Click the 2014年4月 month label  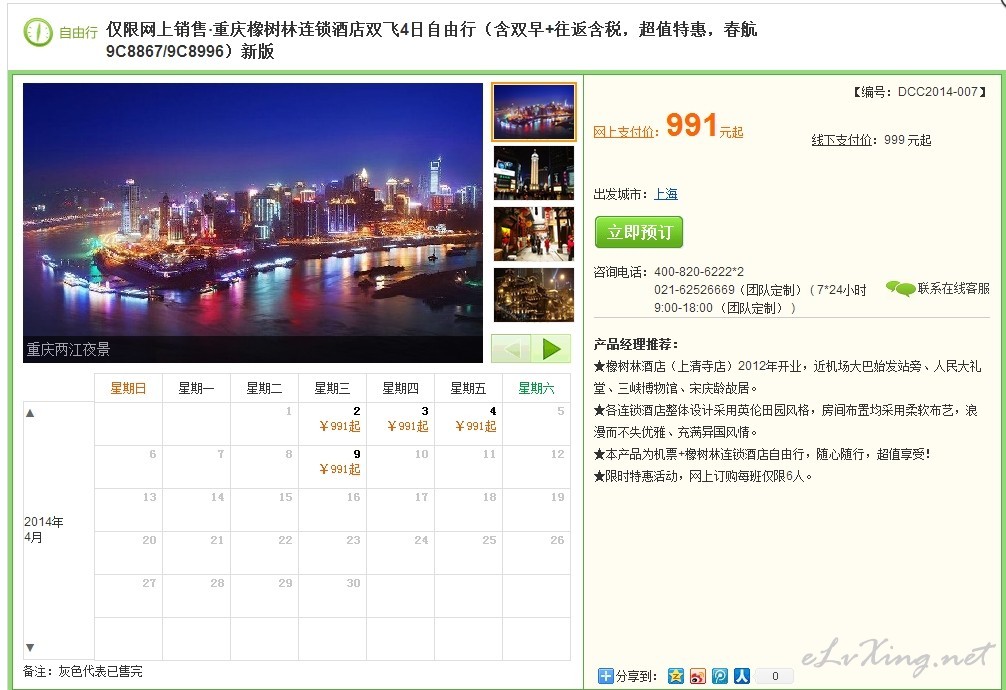coord(44,530)
